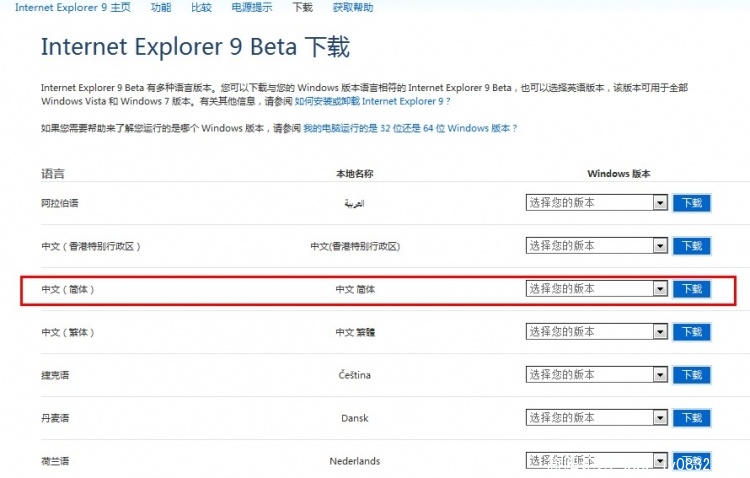Download the 中文（简体）version
Viewport: 750px width, 478px height.
(692, 289)
